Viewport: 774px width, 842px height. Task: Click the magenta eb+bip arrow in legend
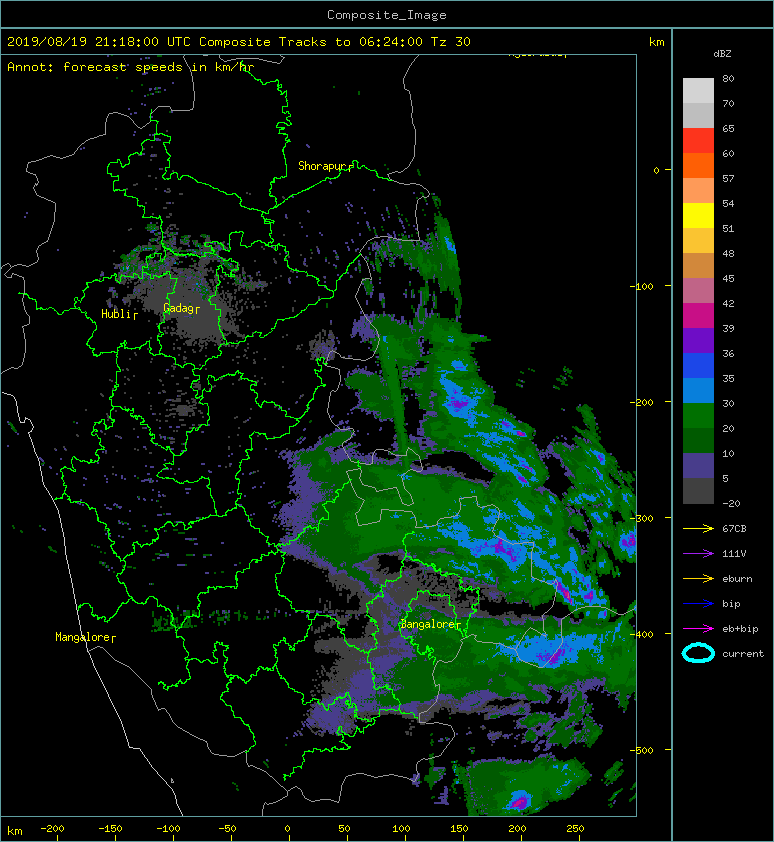coord(698,629)
